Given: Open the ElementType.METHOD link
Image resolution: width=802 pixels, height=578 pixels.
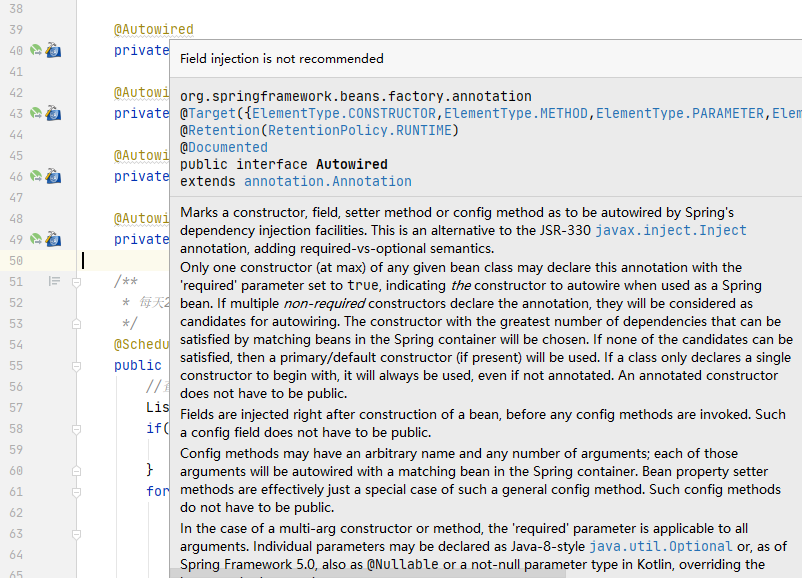Looking at the screenshot, I should 516,114.
